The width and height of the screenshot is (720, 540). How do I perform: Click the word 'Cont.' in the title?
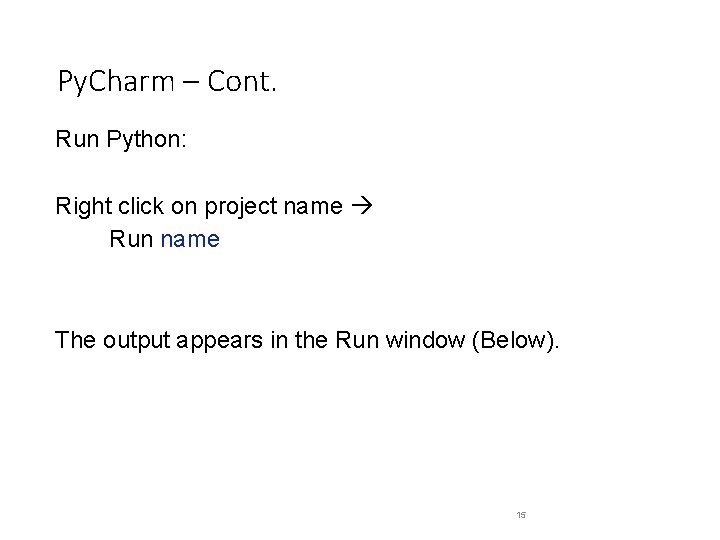241,81
